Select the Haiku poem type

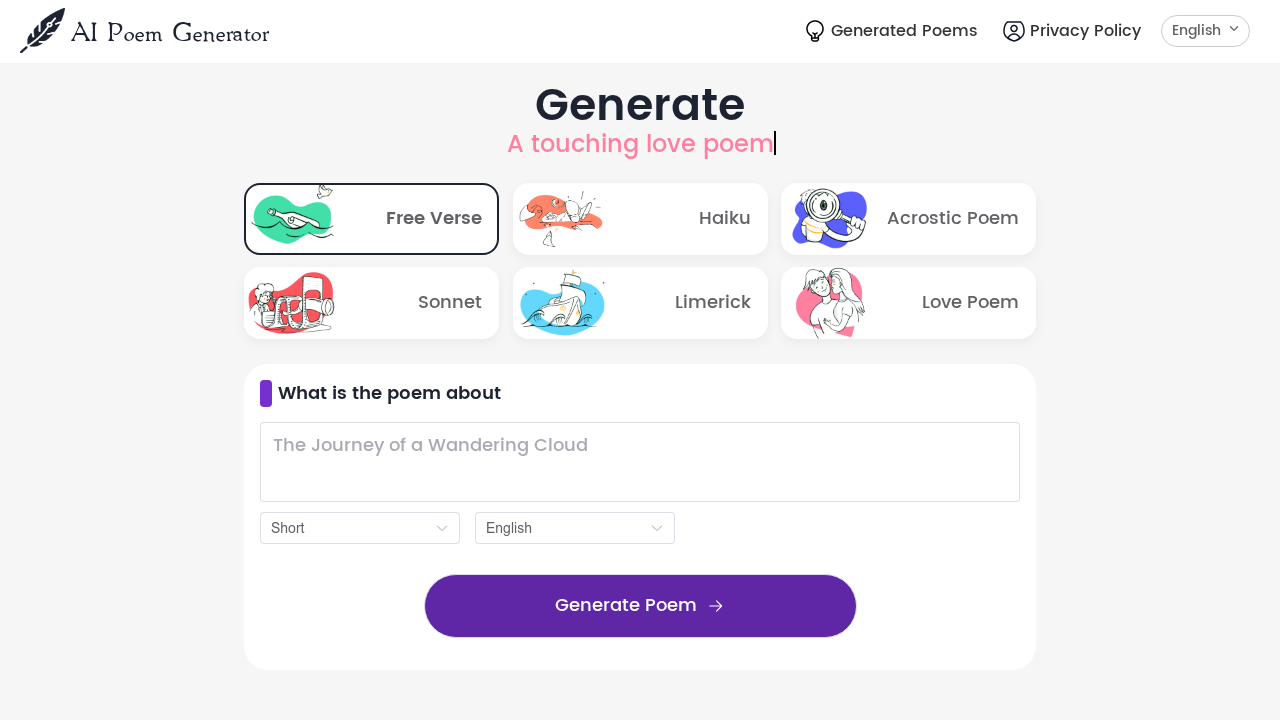pyautogui.click(x=640, y=218)
